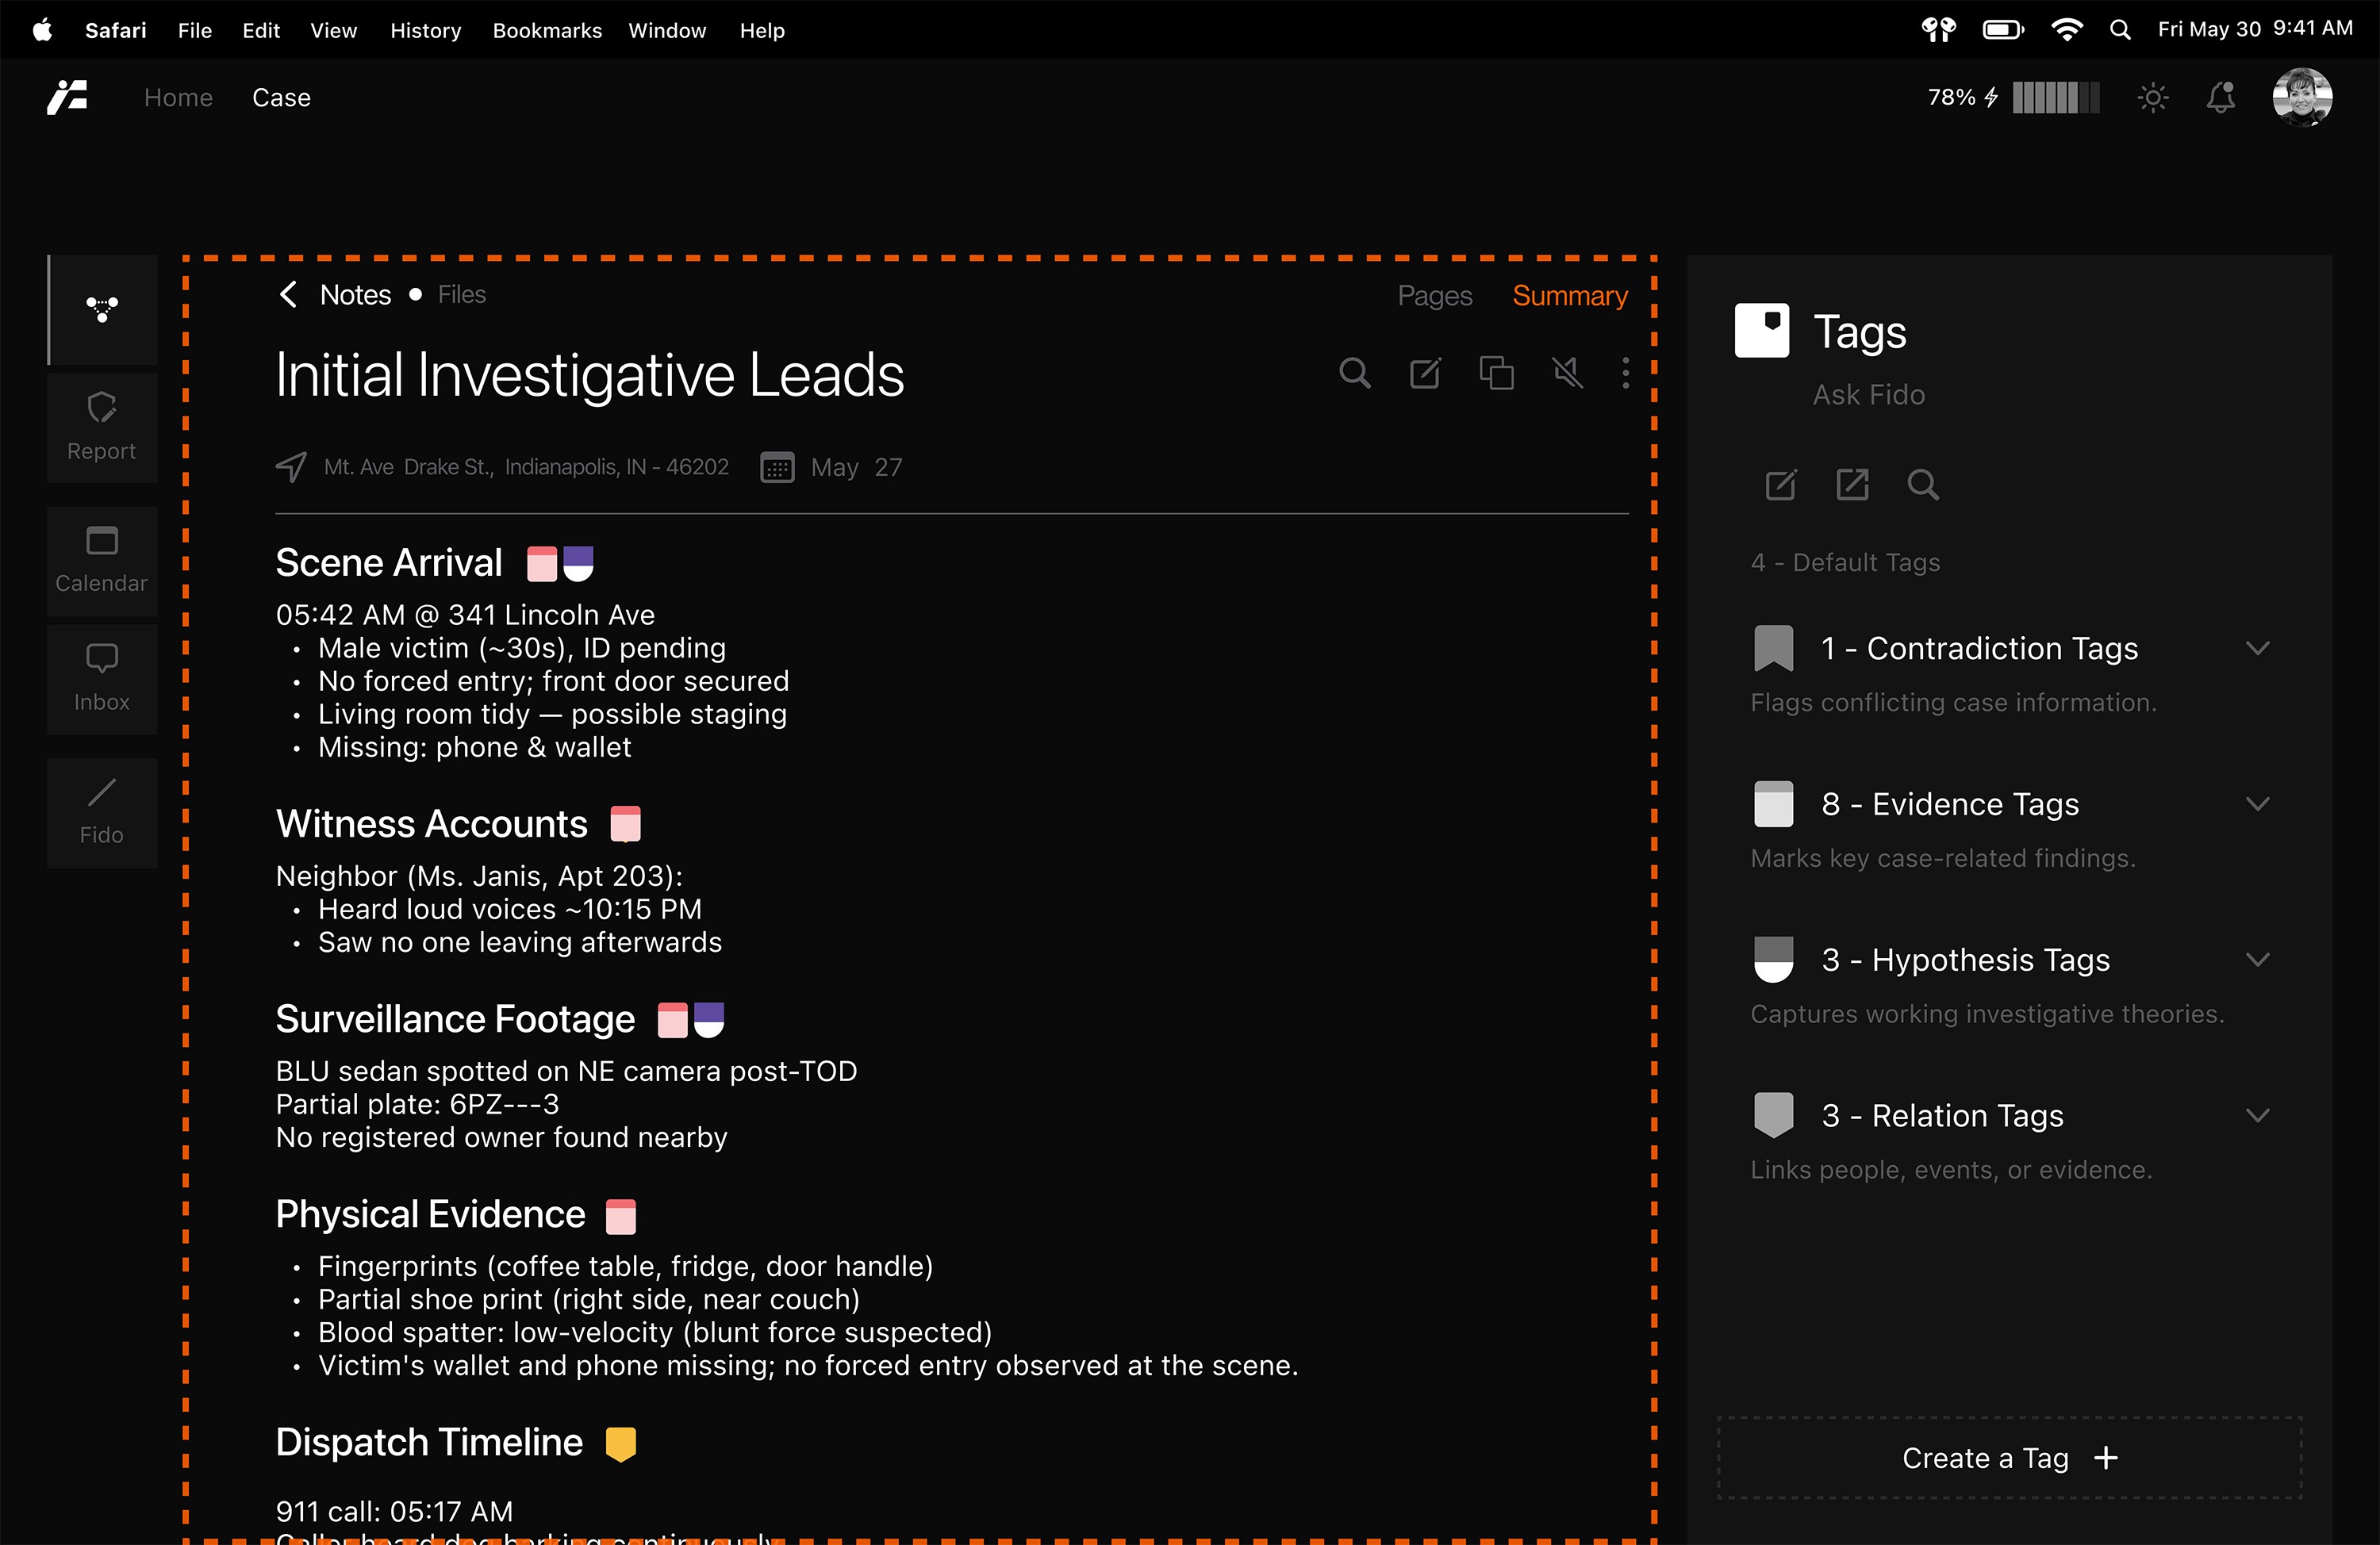The height and width of the screenshot is (1545, 2380).
Task: Click the yellow tag on Dispatch Timeline
Action: [620, 1443]
